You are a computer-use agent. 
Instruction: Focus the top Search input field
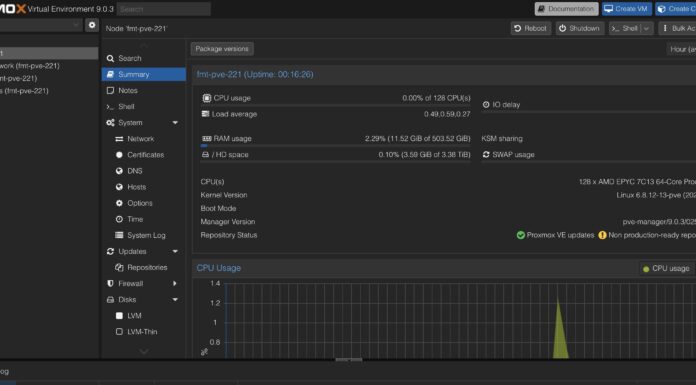click(x=164, y=9)
